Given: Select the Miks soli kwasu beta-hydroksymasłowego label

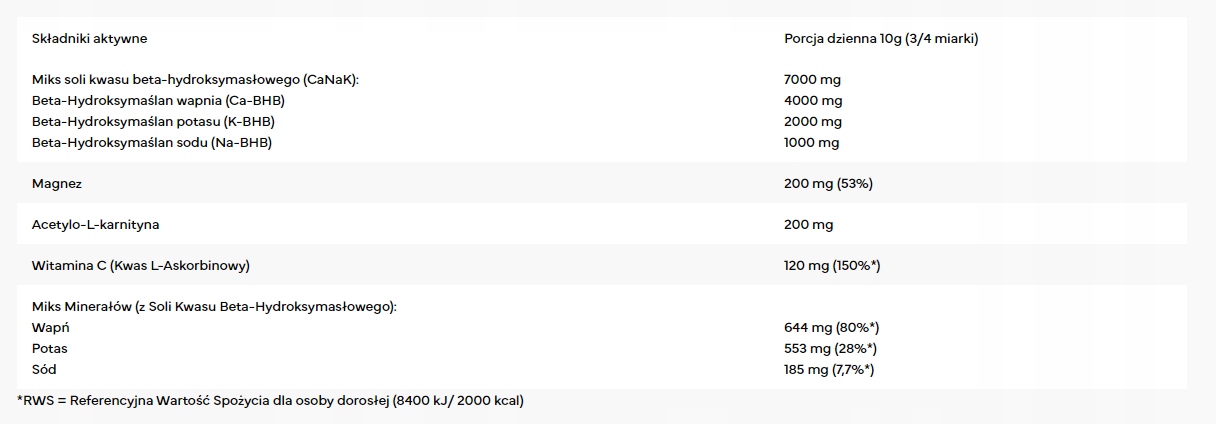Looking at the screenshot, I should point(195,79).
